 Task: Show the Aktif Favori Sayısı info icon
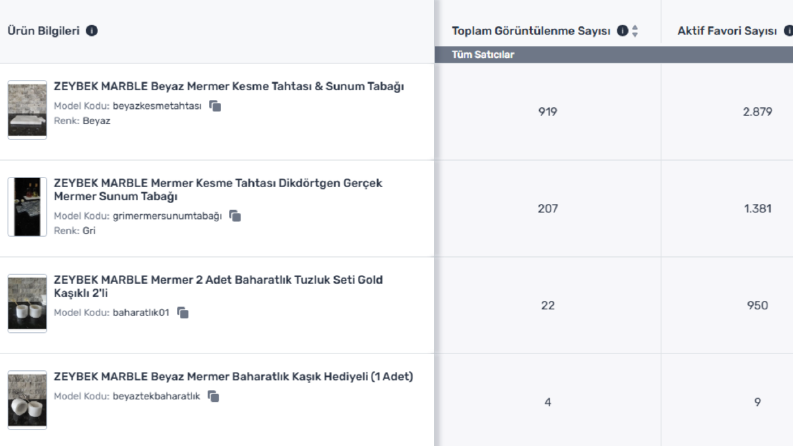pos(788,31)
